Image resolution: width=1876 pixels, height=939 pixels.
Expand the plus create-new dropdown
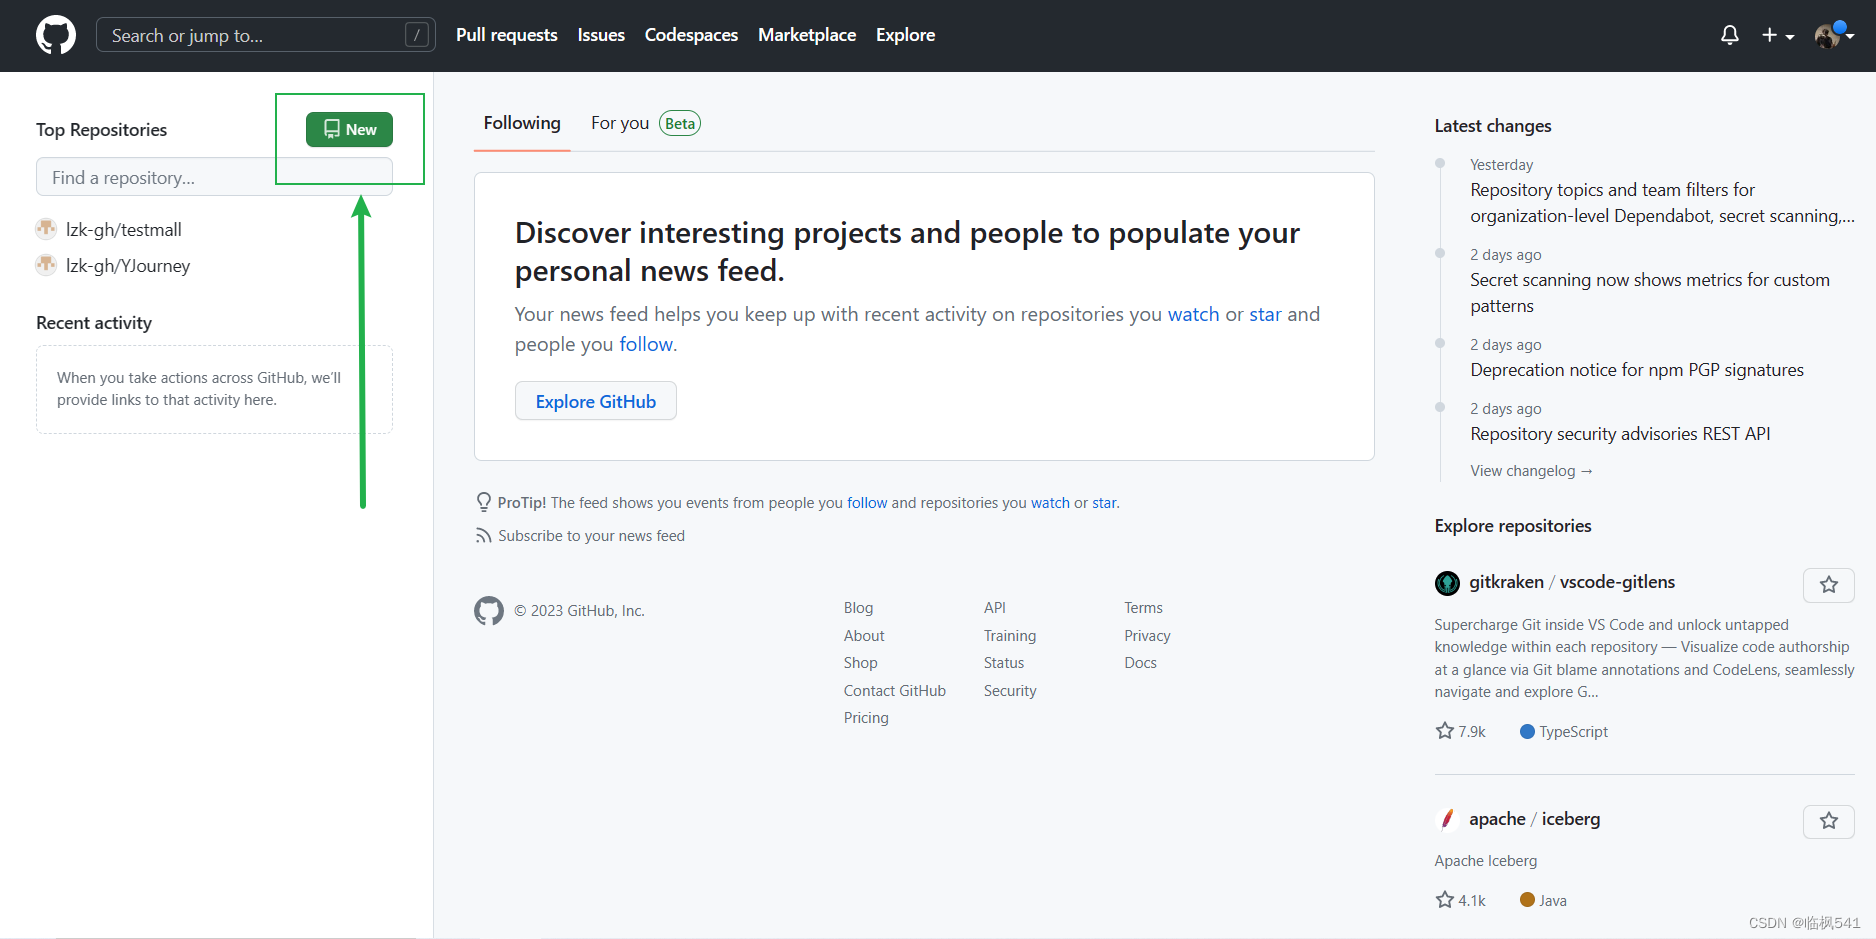click(x=1778, y=35)
